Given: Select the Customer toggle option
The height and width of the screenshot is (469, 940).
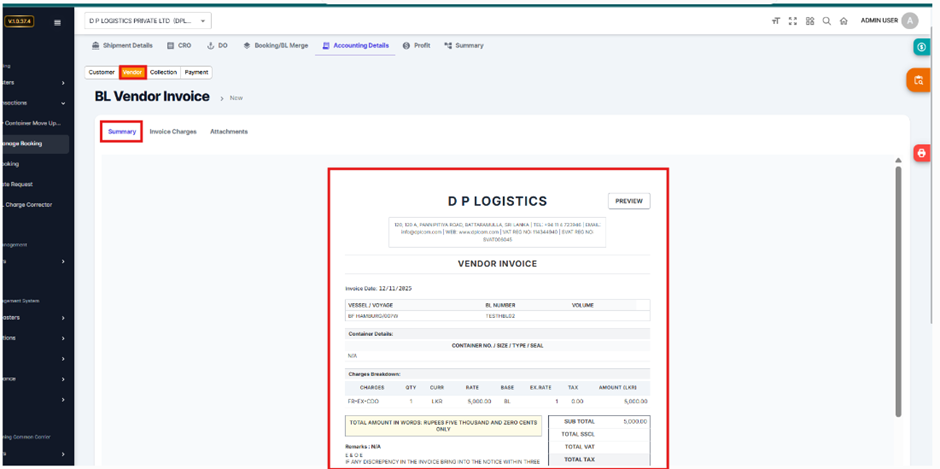Looking at the screenshot, I should 102,72.
